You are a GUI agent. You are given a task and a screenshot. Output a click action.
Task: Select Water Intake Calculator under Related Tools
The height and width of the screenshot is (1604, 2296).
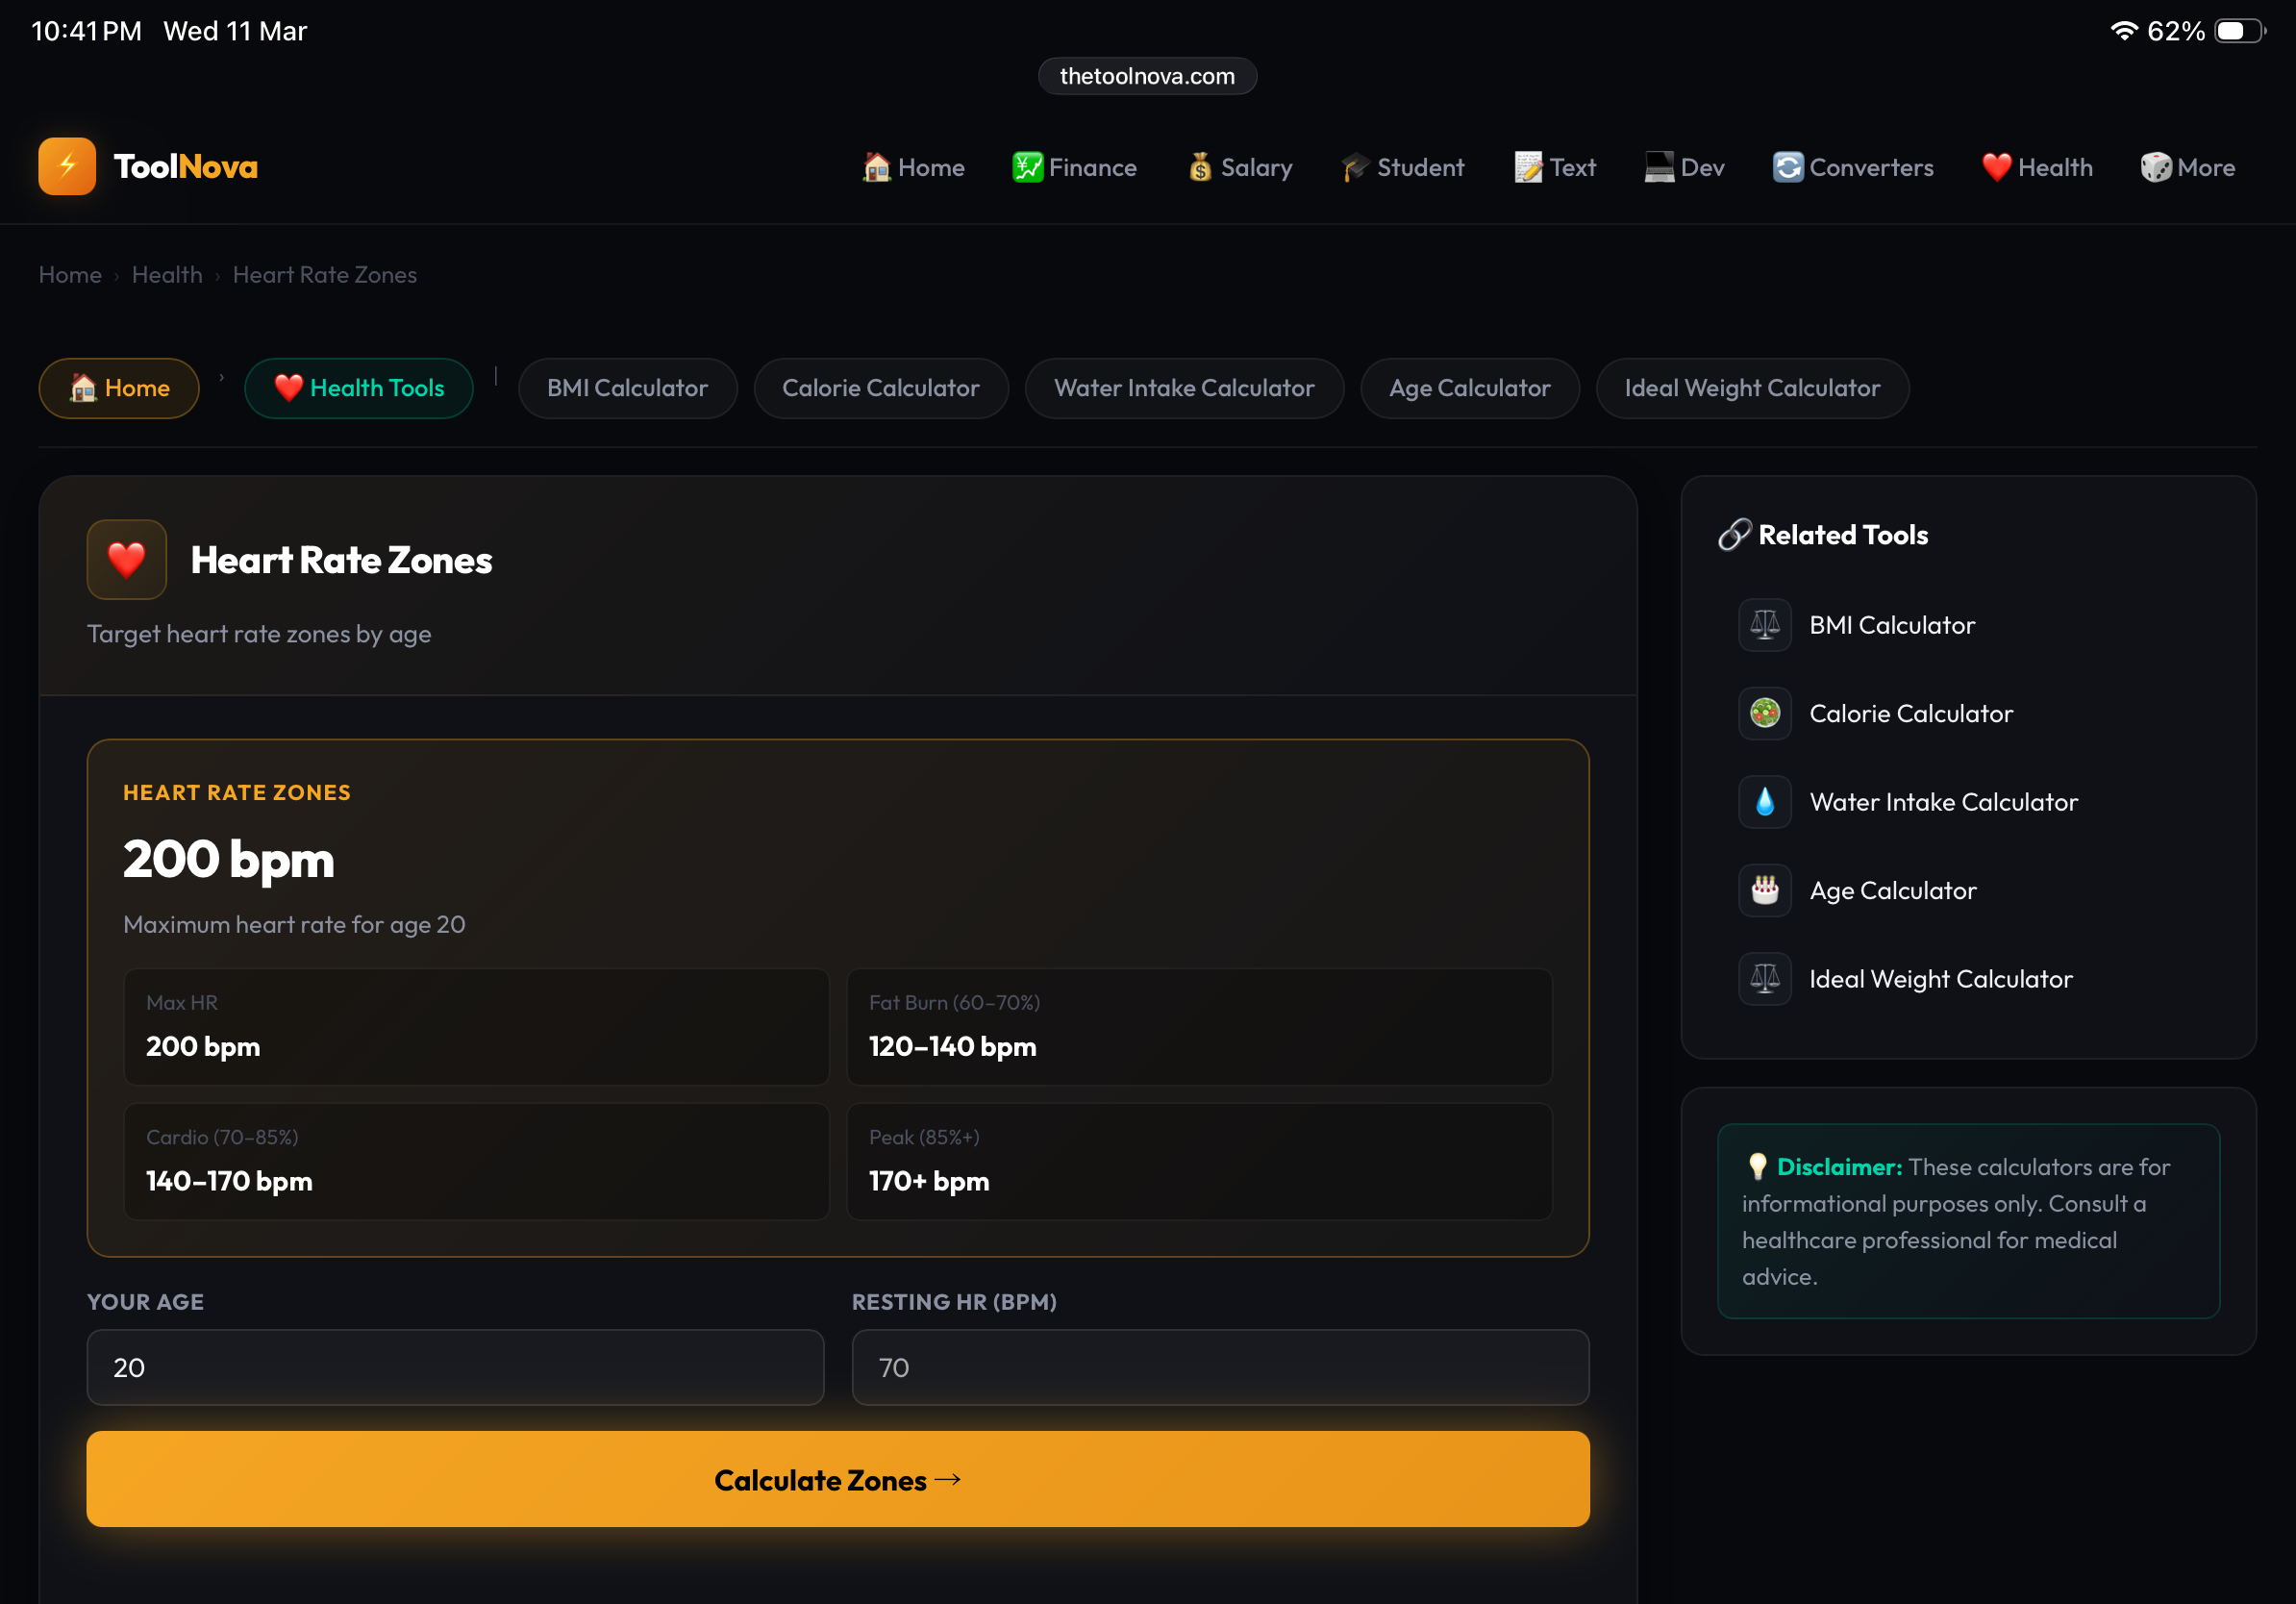[x=1943, y=801]
